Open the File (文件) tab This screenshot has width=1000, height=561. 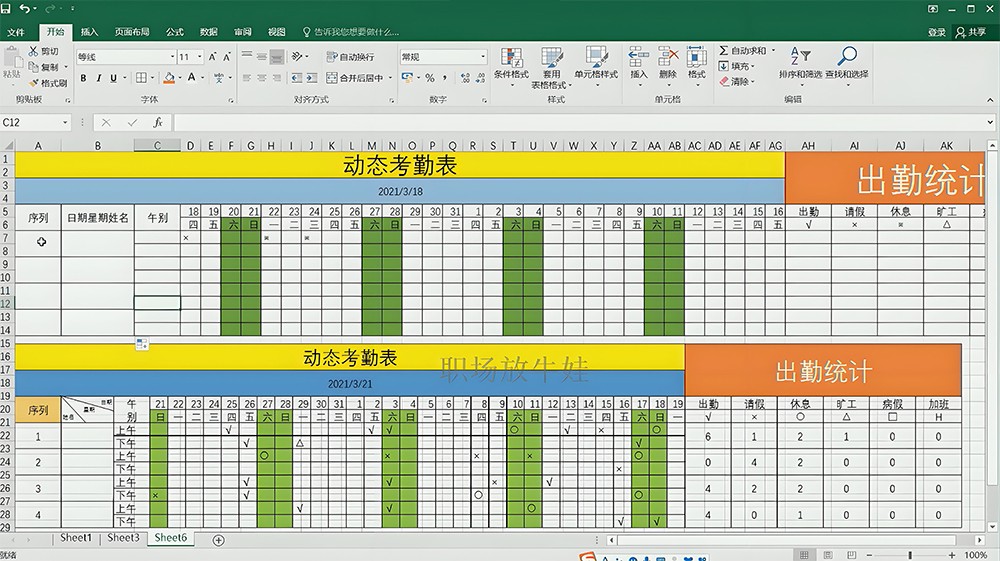15,32
